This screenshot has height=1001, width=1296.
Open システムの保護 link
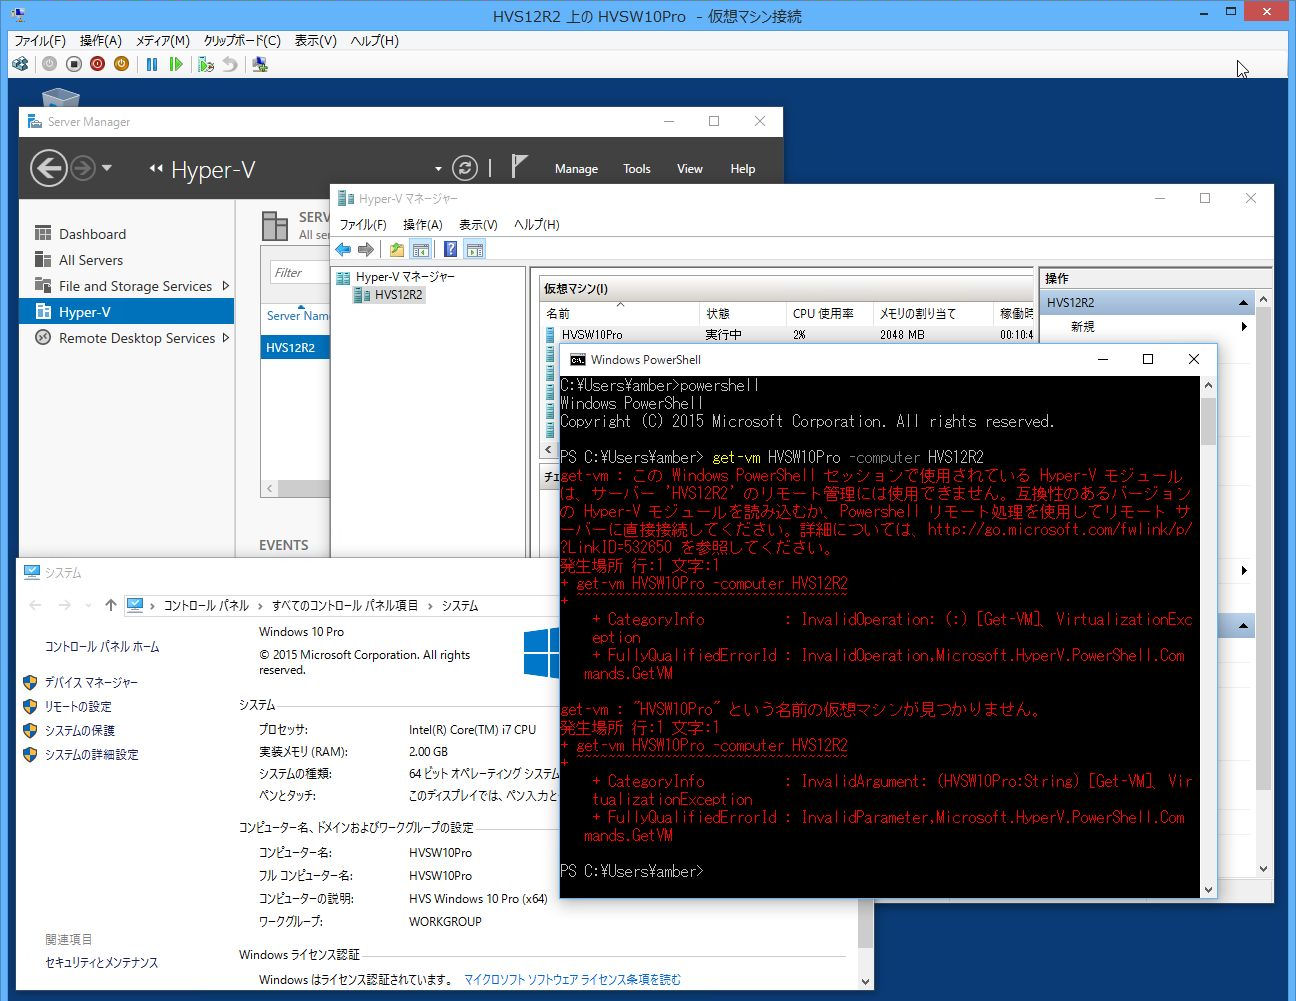click(79, 730)
